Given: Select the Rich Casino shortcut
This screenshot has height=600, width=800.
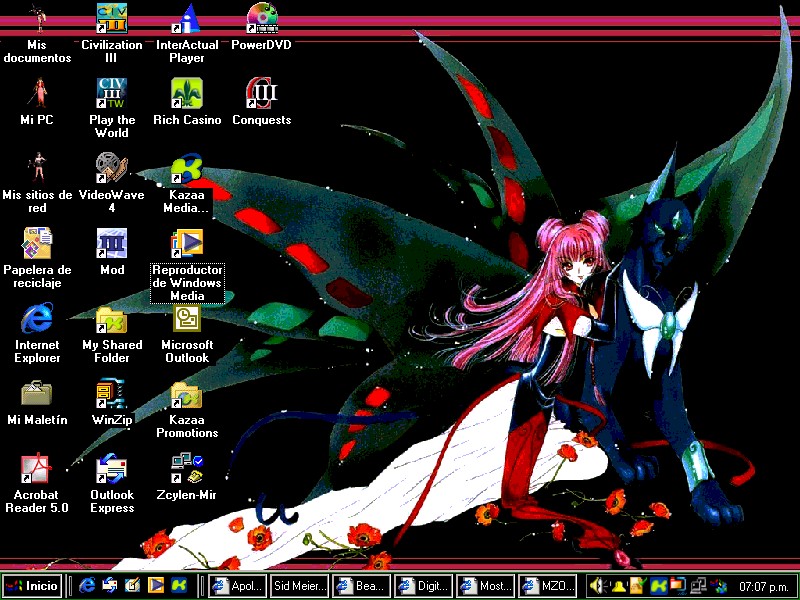Looking at the screenshot, I should pyautogui.click(x=186, y=93).
